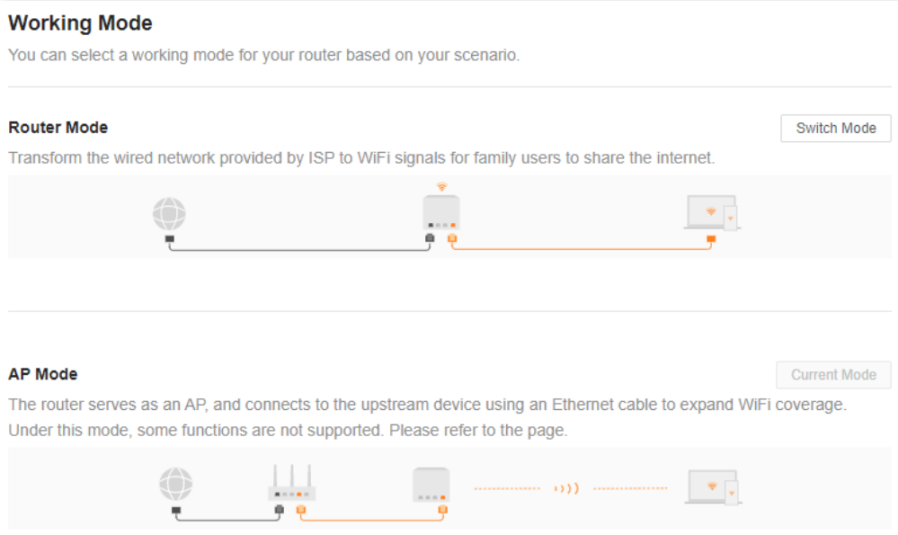
Task: Click the gray AP device icon in AP Mode diagram
Action: pos(431,485)
